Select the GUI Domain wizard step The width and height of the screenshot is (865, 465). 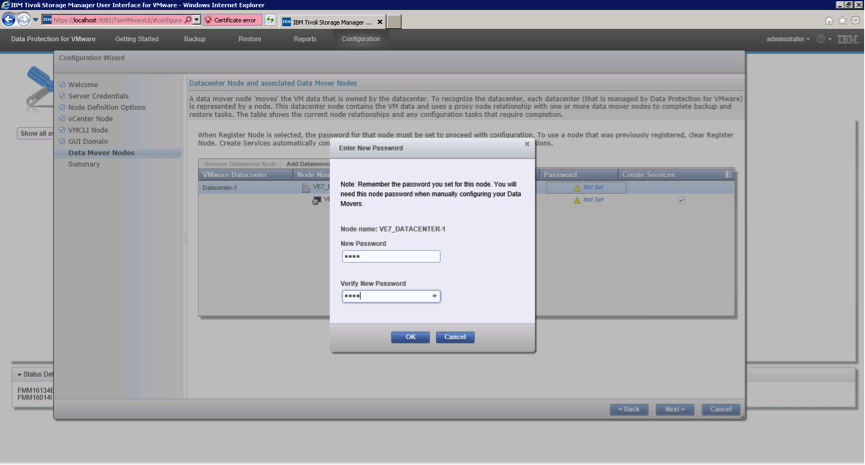click(x=88, y=141)
